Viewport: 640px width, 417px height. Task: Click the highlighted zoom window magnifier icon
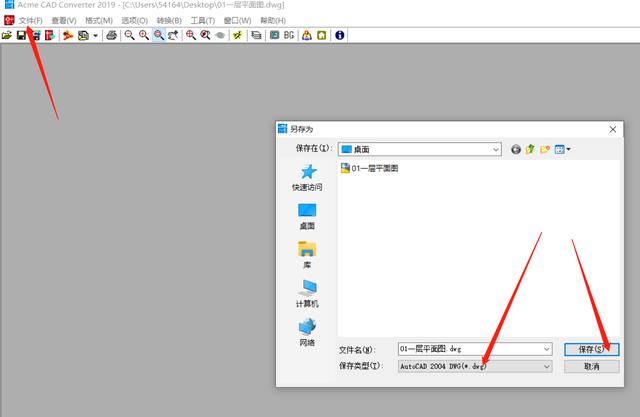158,35
